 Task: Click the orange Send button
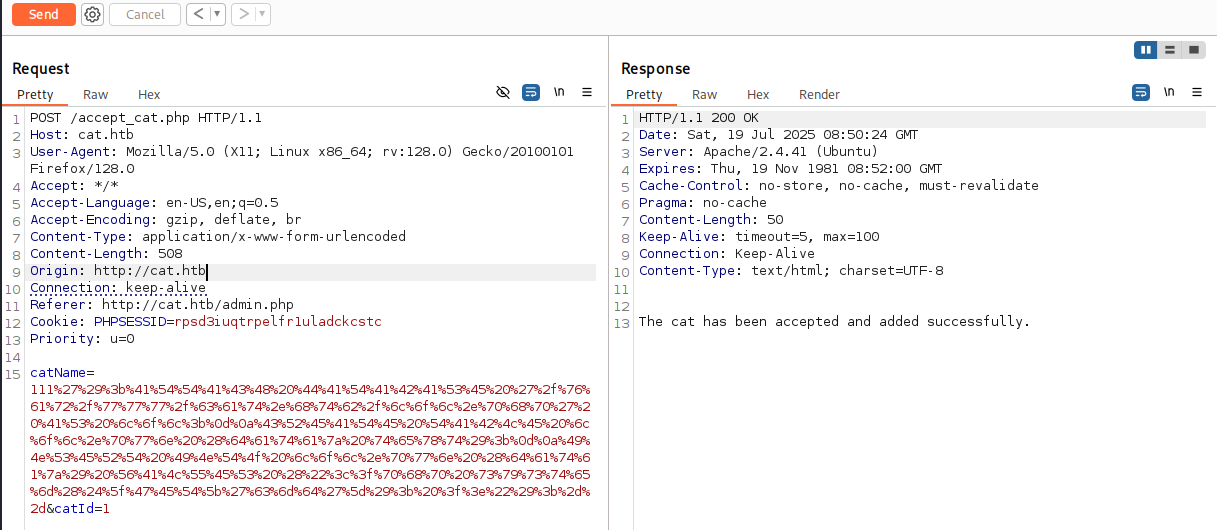43,14
